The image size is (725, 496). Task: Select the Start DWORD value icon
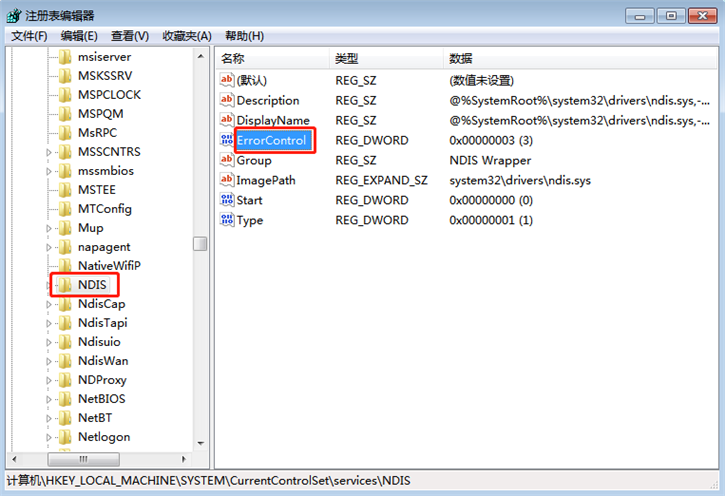[227, 200]
